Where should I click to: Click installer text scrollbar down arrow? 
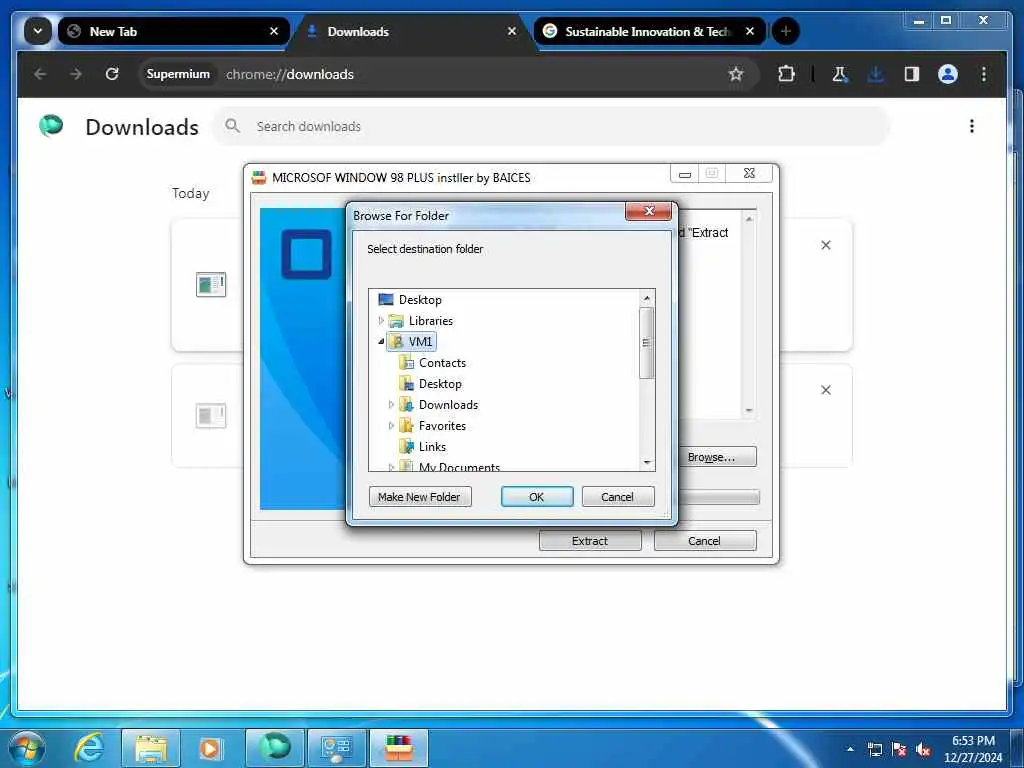point(748,411)
